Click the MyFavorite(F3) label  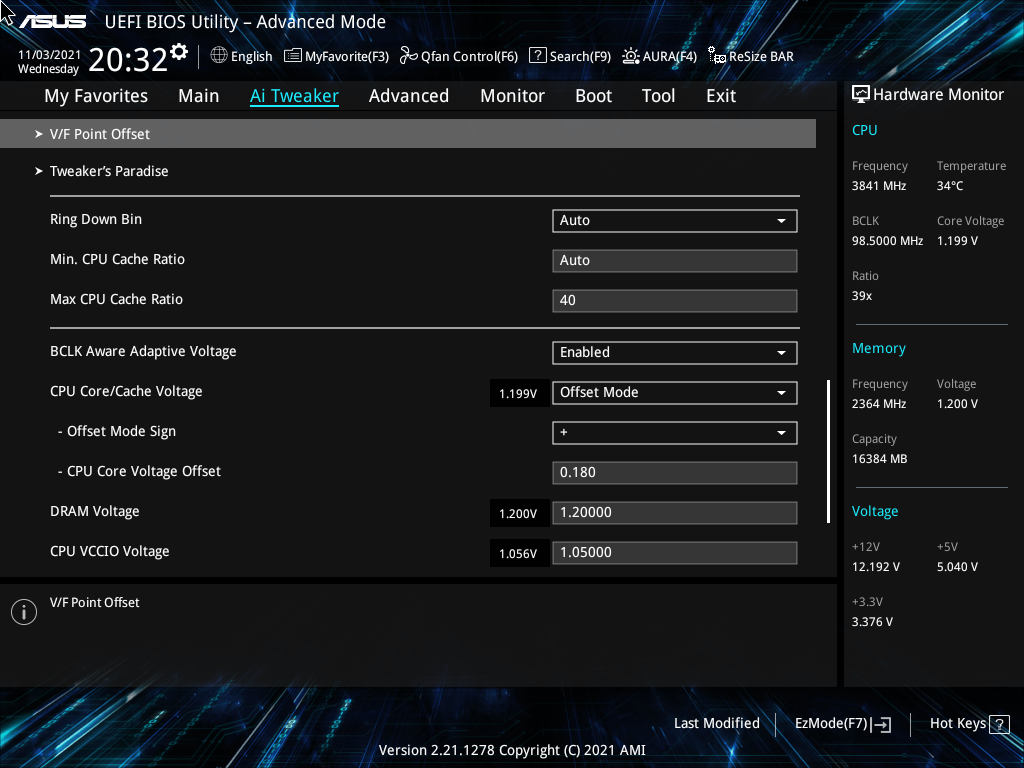click(x=347, y=56)
